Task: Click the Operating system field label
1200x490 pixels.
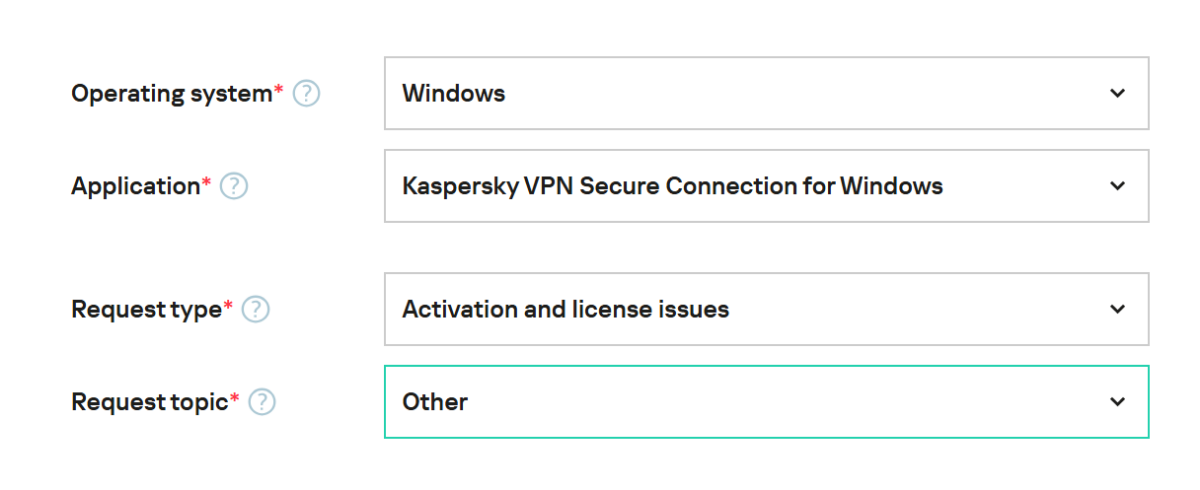Action: pos(171,94)
